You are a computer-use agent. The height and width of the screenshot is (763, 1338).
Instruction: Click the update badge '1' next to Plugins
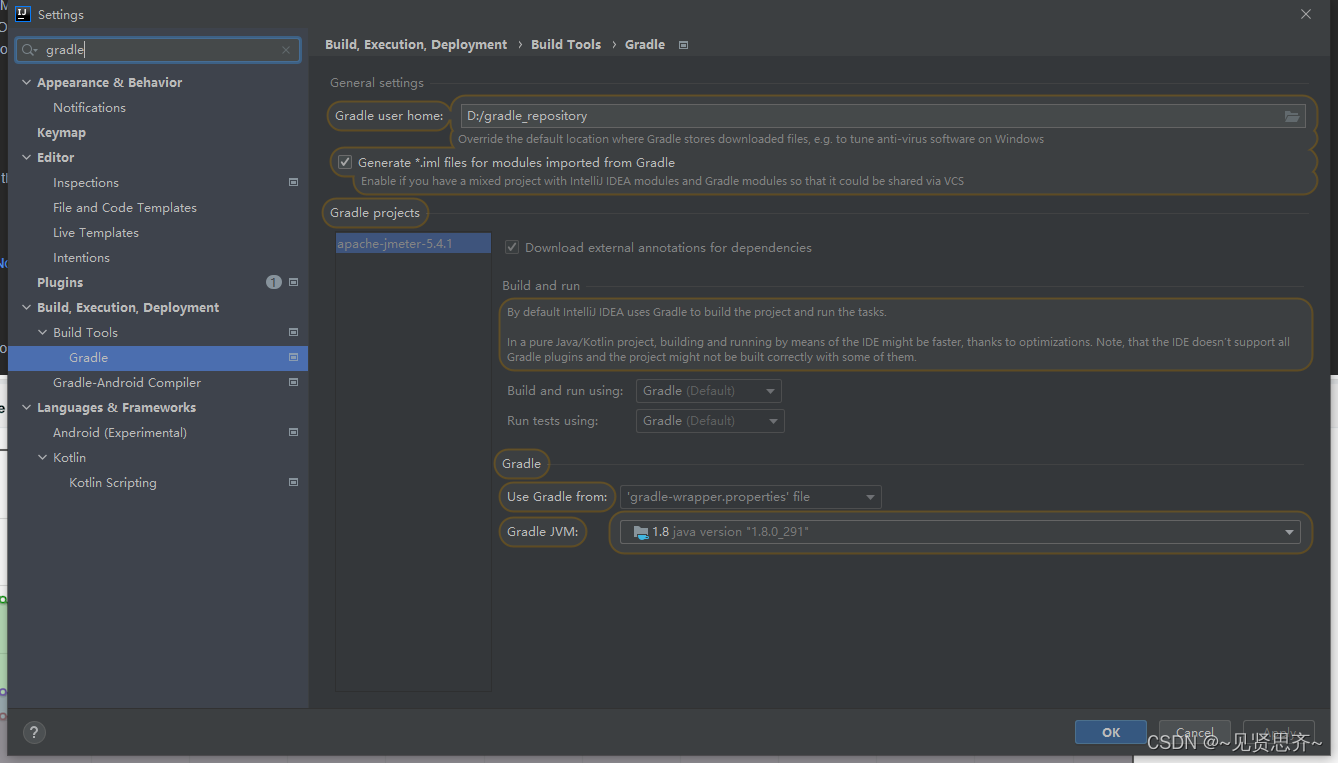pyautogui.click(x=273, y=282)
